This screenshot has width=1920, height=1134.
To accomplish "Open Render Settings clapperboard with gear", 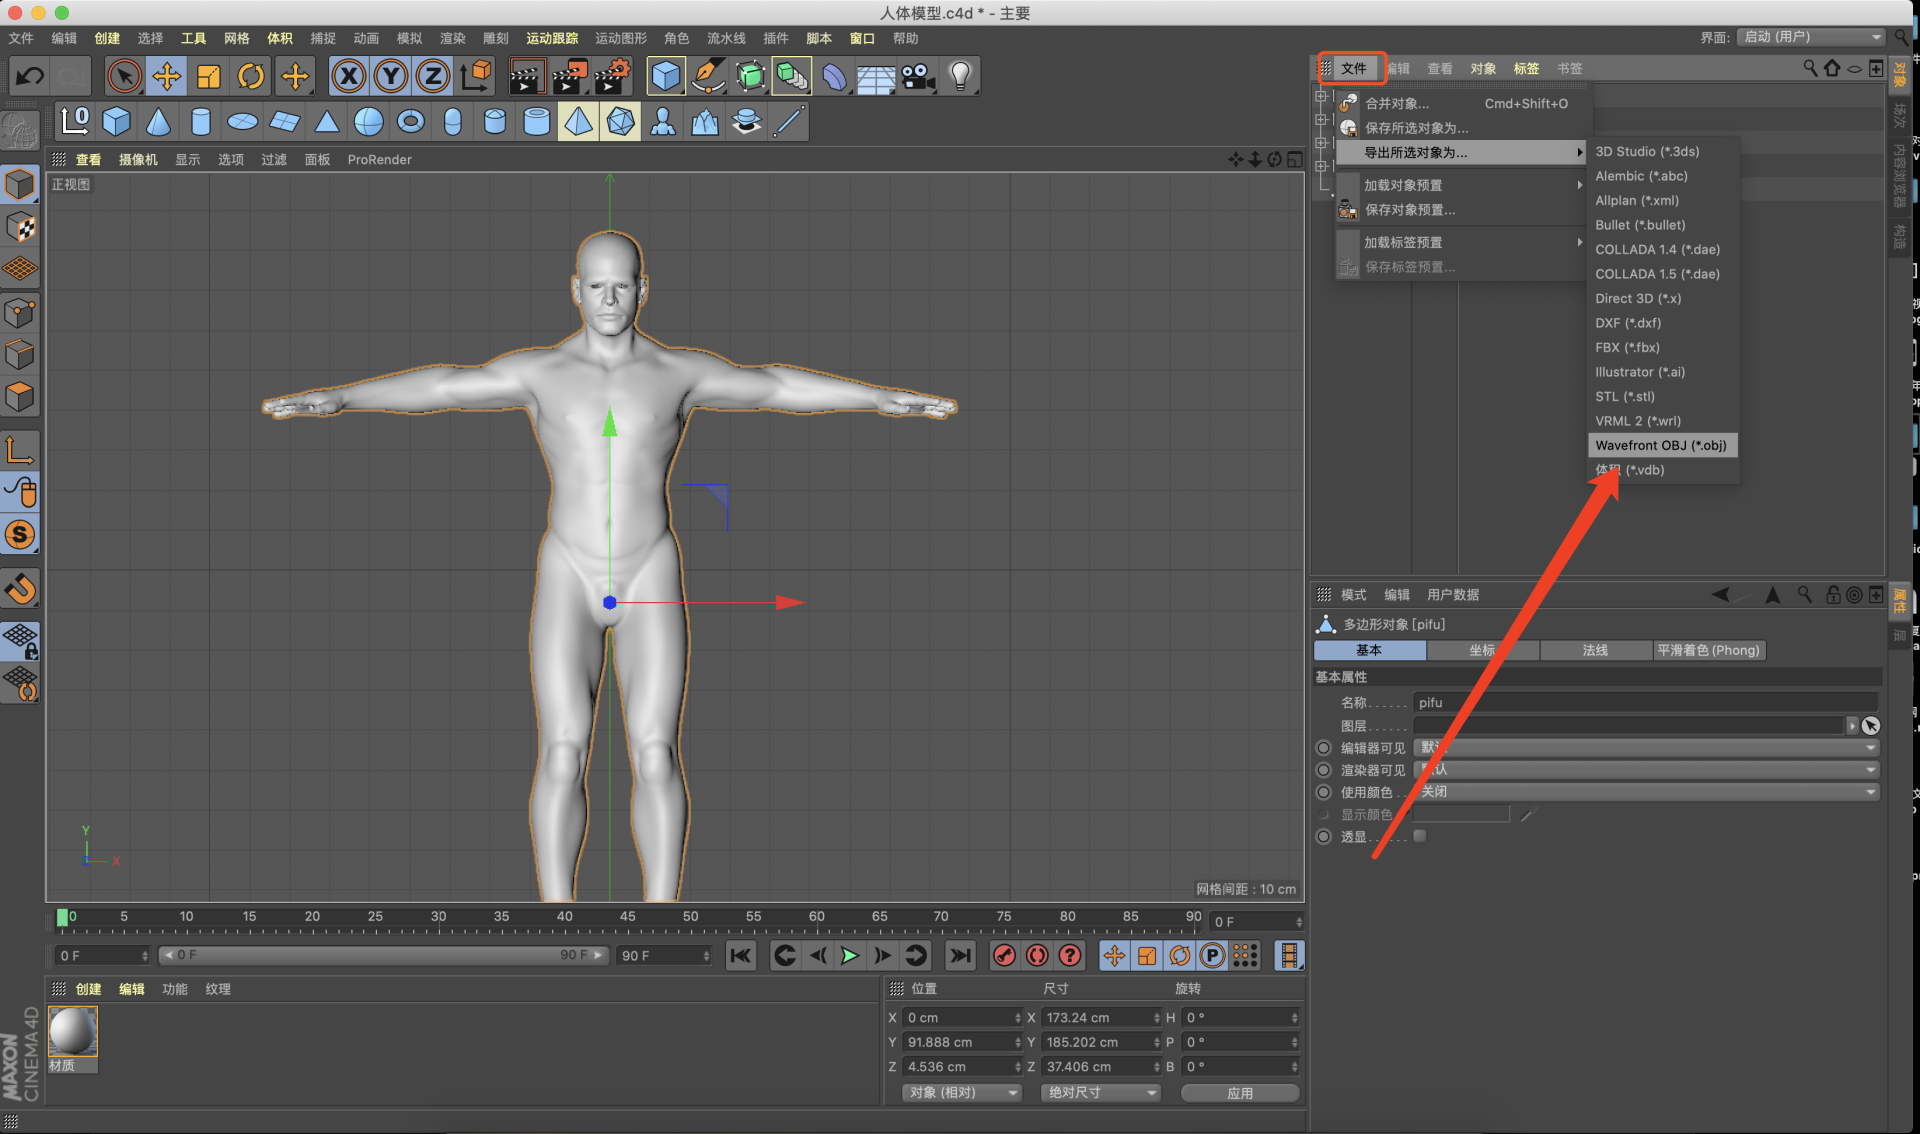I will [x=612, y=76].
